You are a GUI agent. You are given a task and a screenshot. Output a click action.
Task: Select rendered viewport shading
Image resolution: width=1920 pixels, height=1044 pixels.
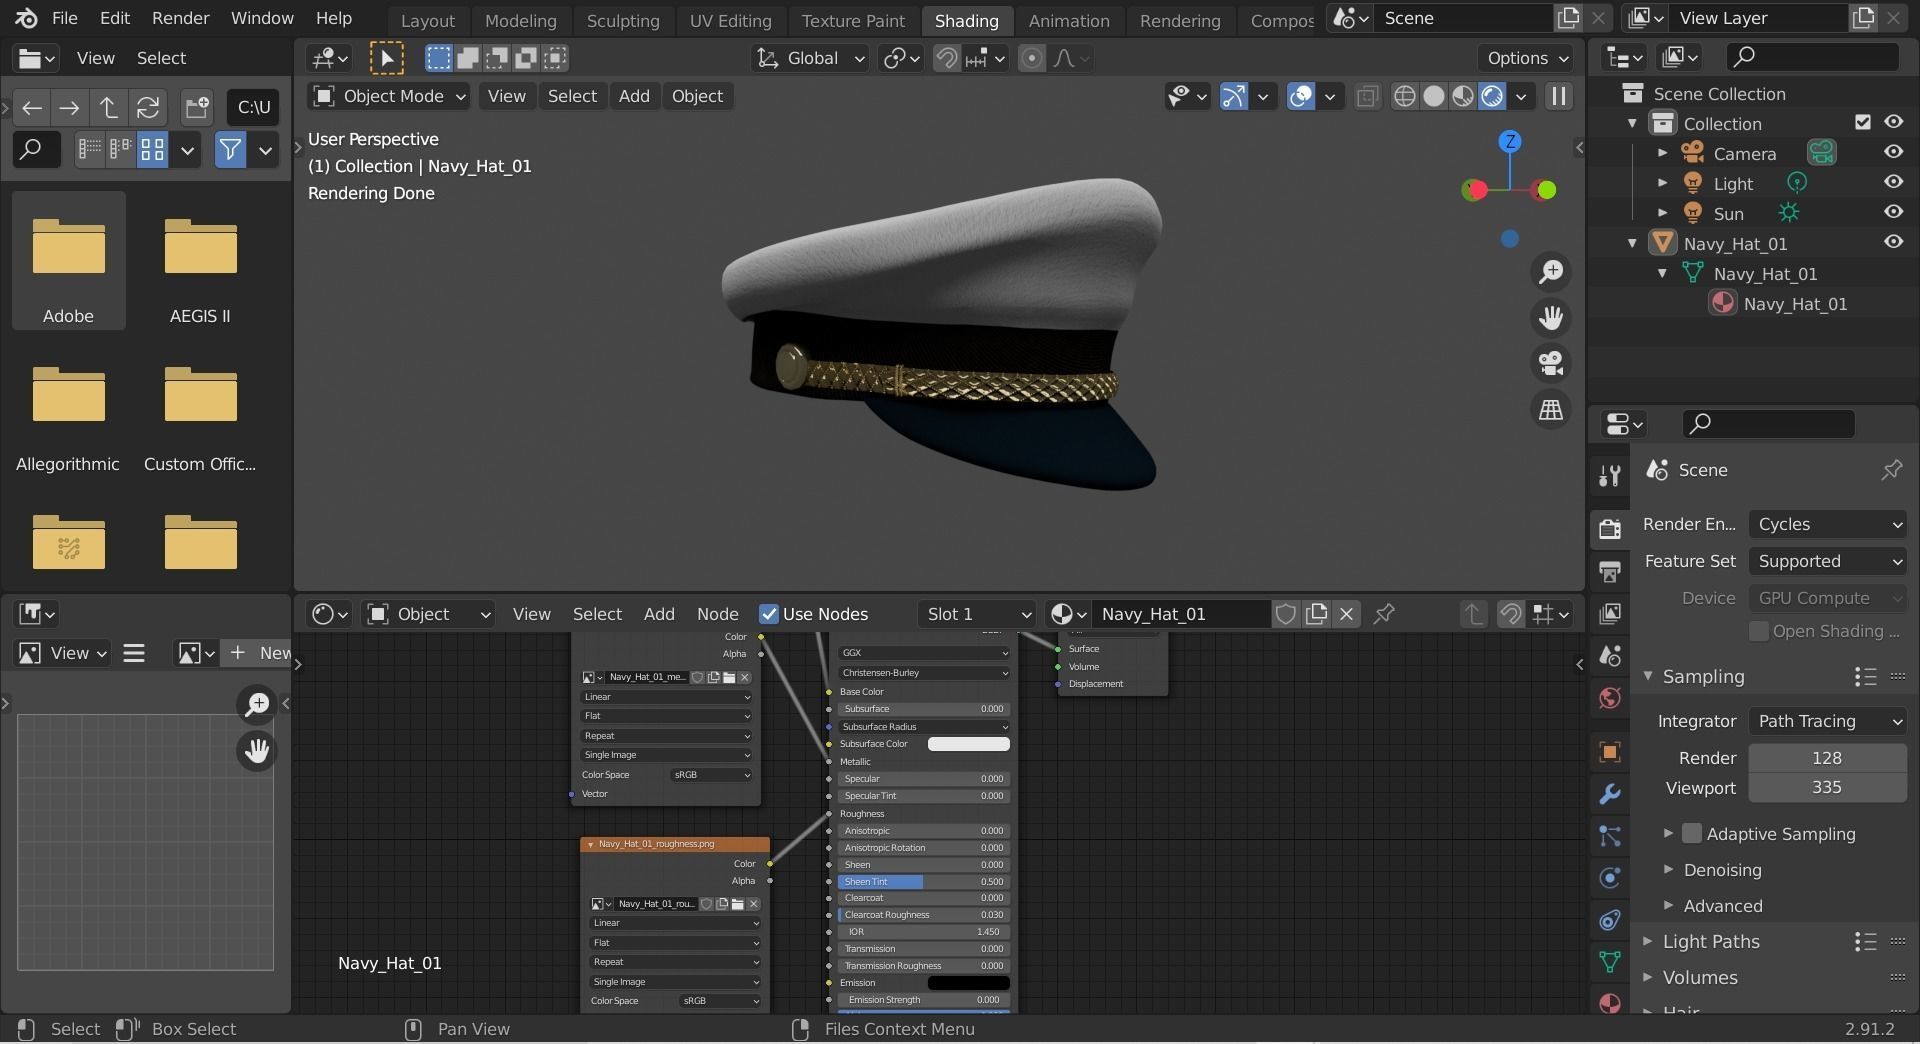click(1492, 96)
